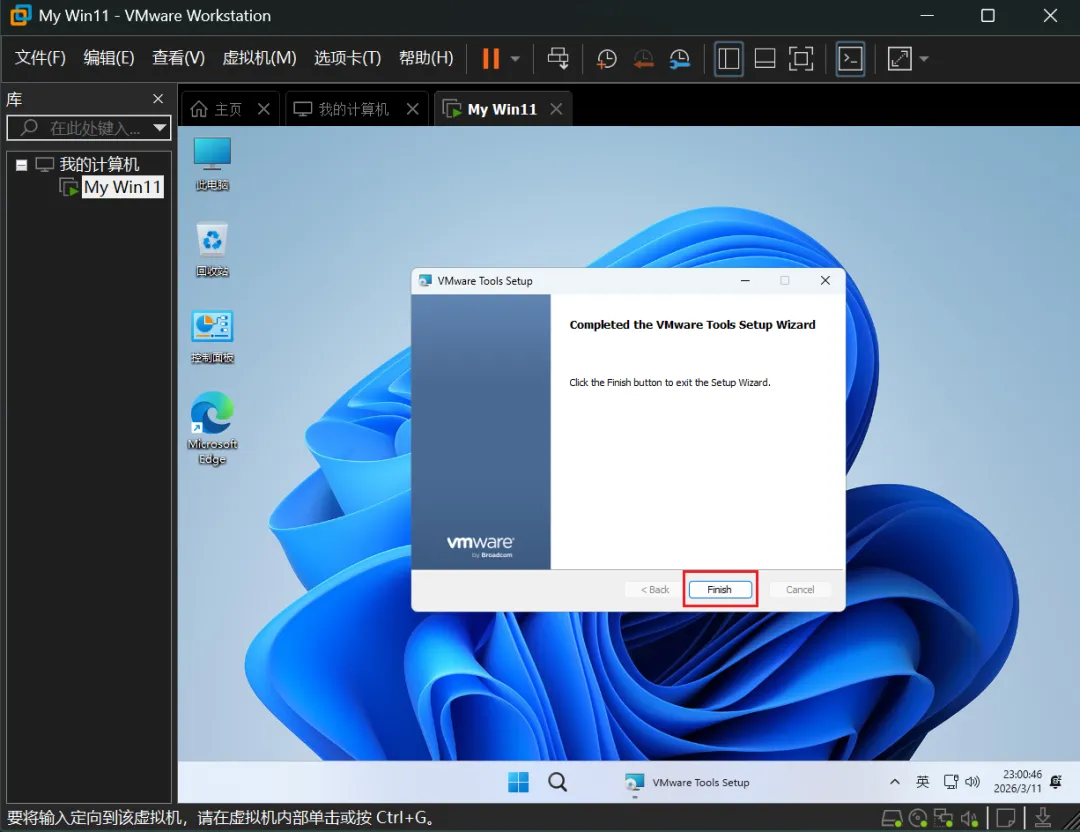Click the VMware Tools install status icon
This screenshot has height=832, width=1080.
pos(1043,818)
